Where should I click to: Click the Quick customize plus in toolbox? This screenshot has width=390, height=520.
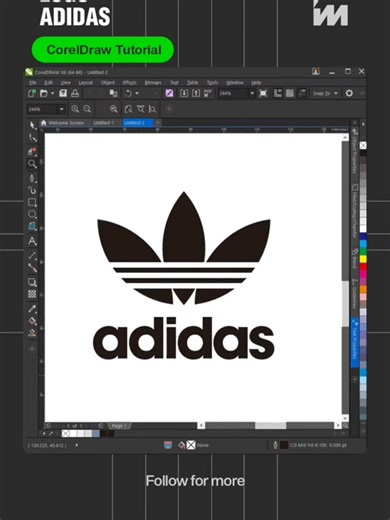(x=32, y=349)
